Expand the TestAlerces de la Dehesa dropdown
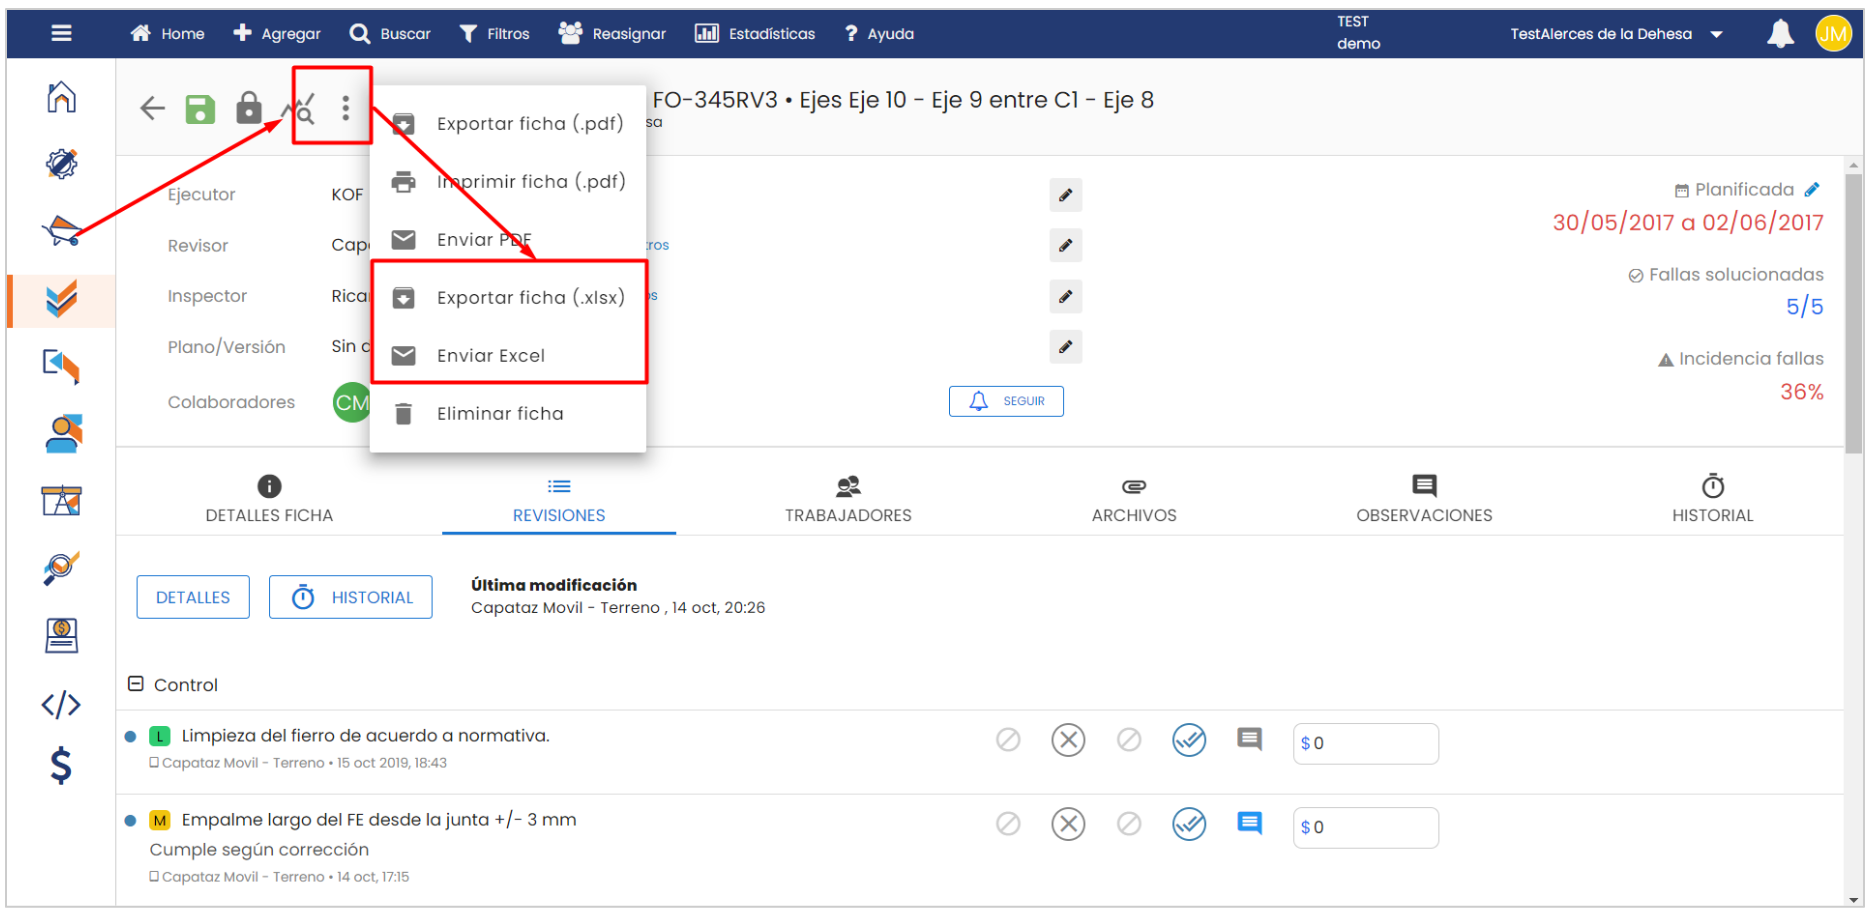This screenshot has width=1869, height=914. click(x=1717, y=34)
